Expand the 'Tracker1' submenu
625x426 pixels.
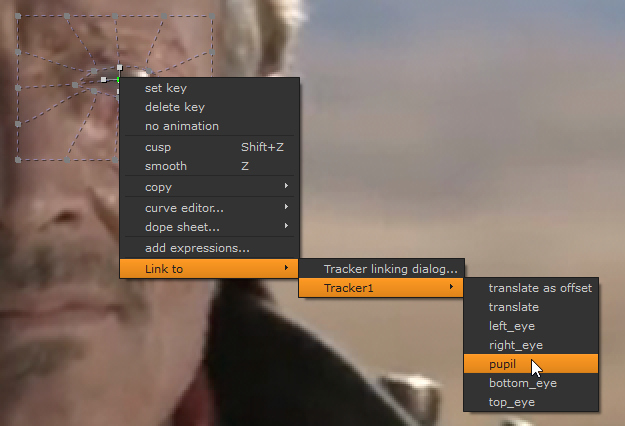coord(349,288)
